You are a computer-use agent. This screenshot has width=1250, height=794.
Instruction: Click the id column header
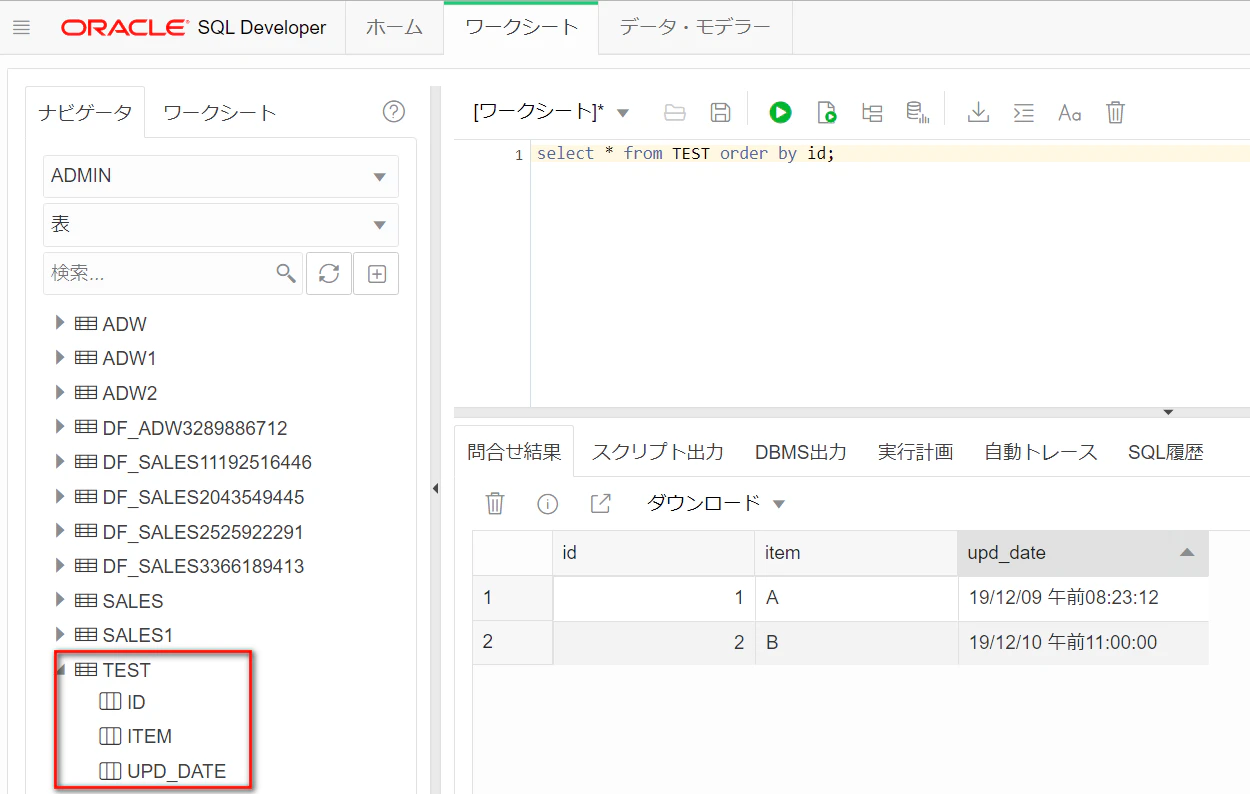click(653, 553)
